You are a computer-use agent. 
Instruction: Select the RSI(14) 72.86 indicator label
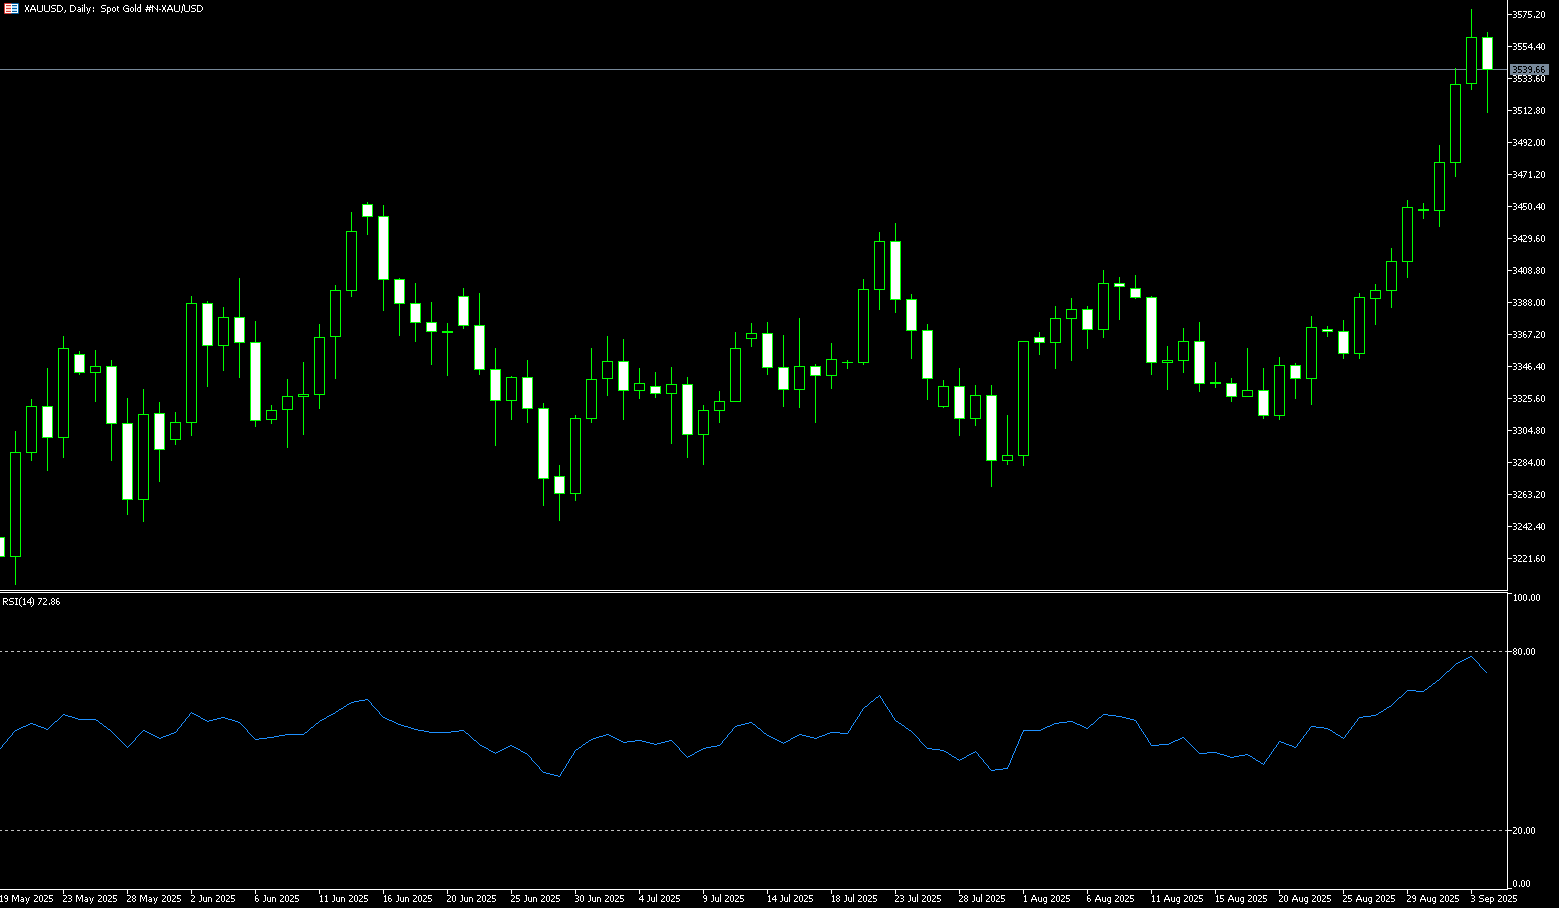point(31,602)
